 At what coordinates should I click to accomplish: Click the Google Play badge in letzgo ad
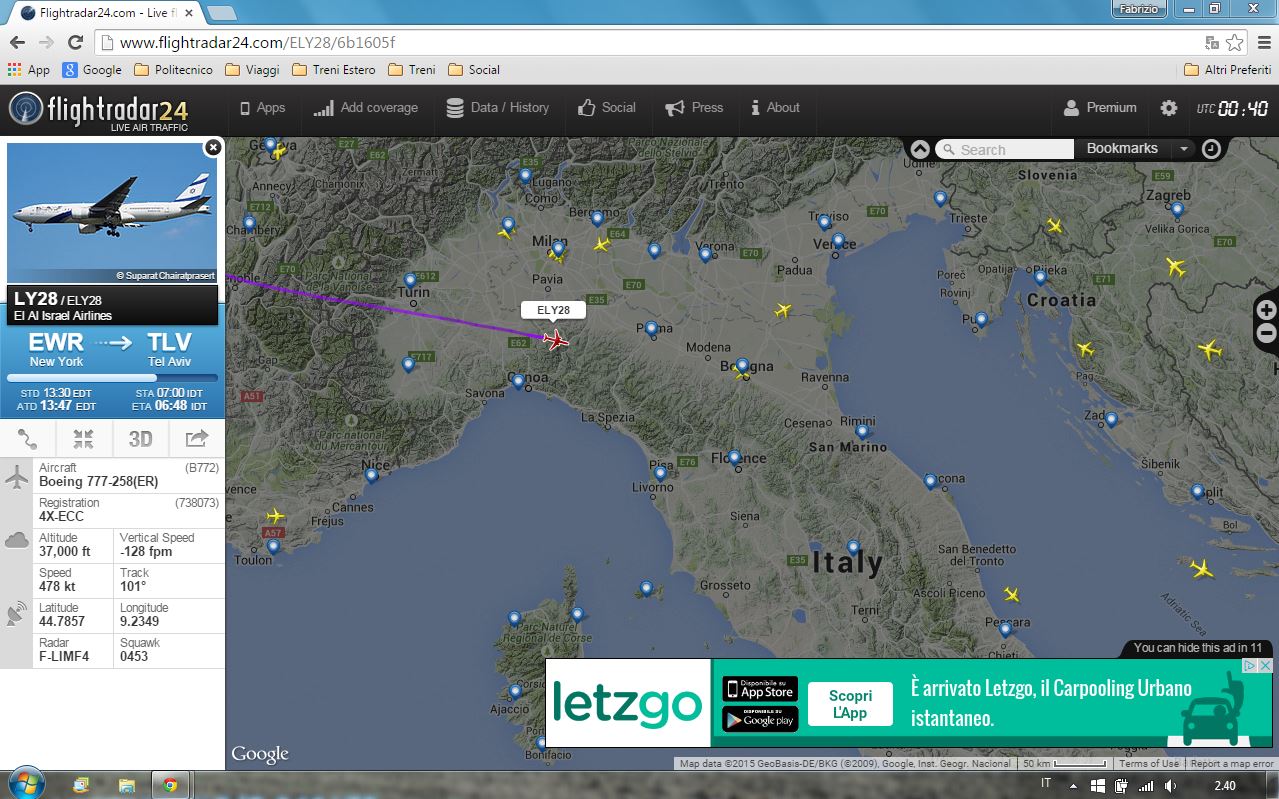tap(760, 719)
